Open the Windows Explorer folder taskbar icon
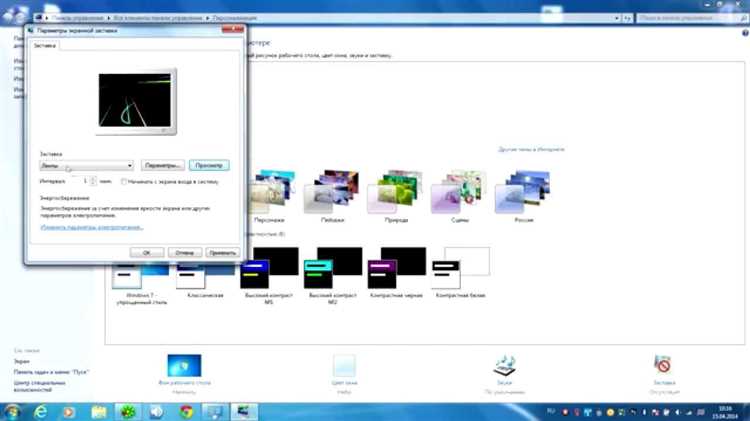This screenshot has width=750, height=421. pos(99,412)
